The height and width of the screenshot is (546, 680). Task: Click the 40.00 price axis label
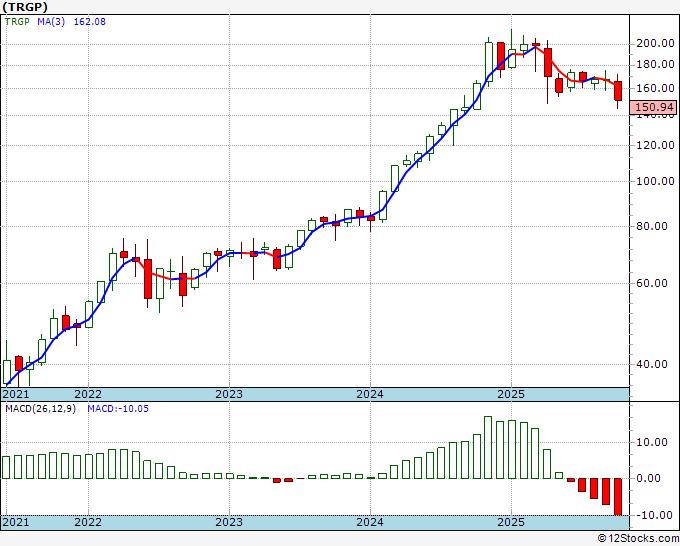(654, 364)
